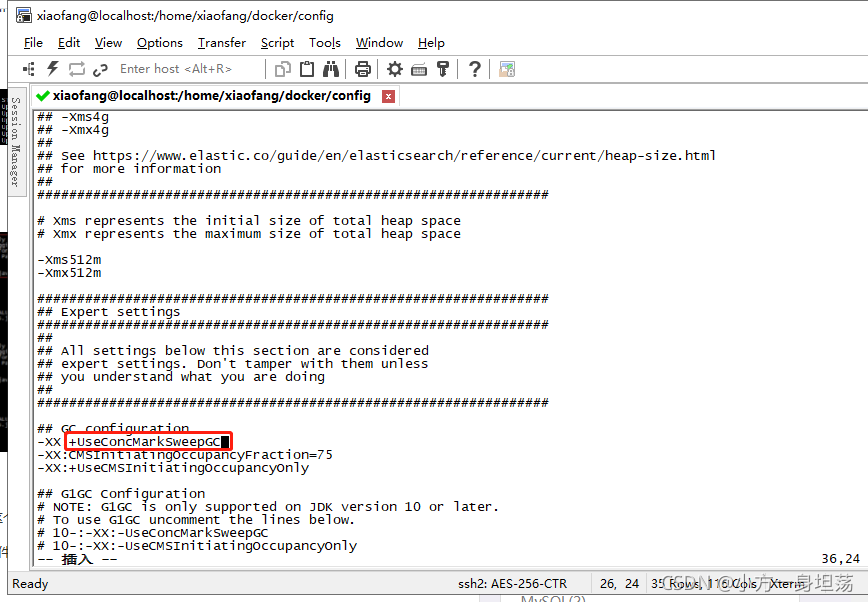This screenshot has width=868, height=602.
Task: Open the File menu
Action: coord(33,43)
